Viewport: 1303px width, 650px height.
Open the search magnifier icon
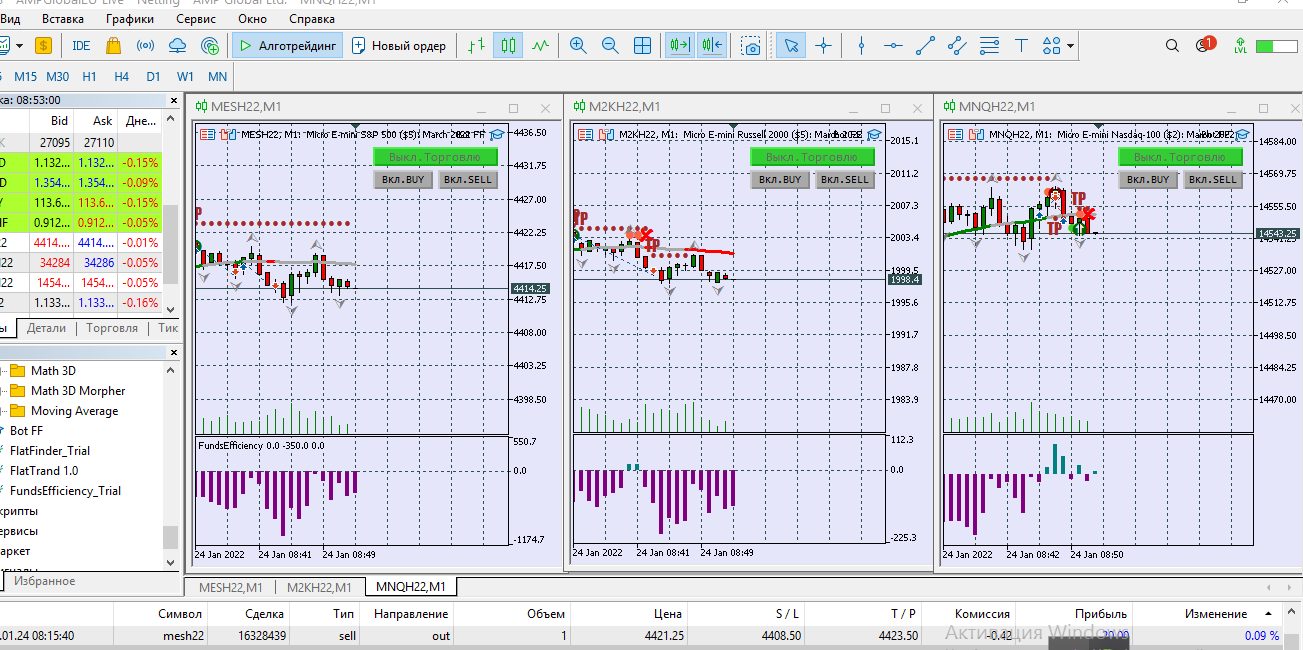point(1173,45)
